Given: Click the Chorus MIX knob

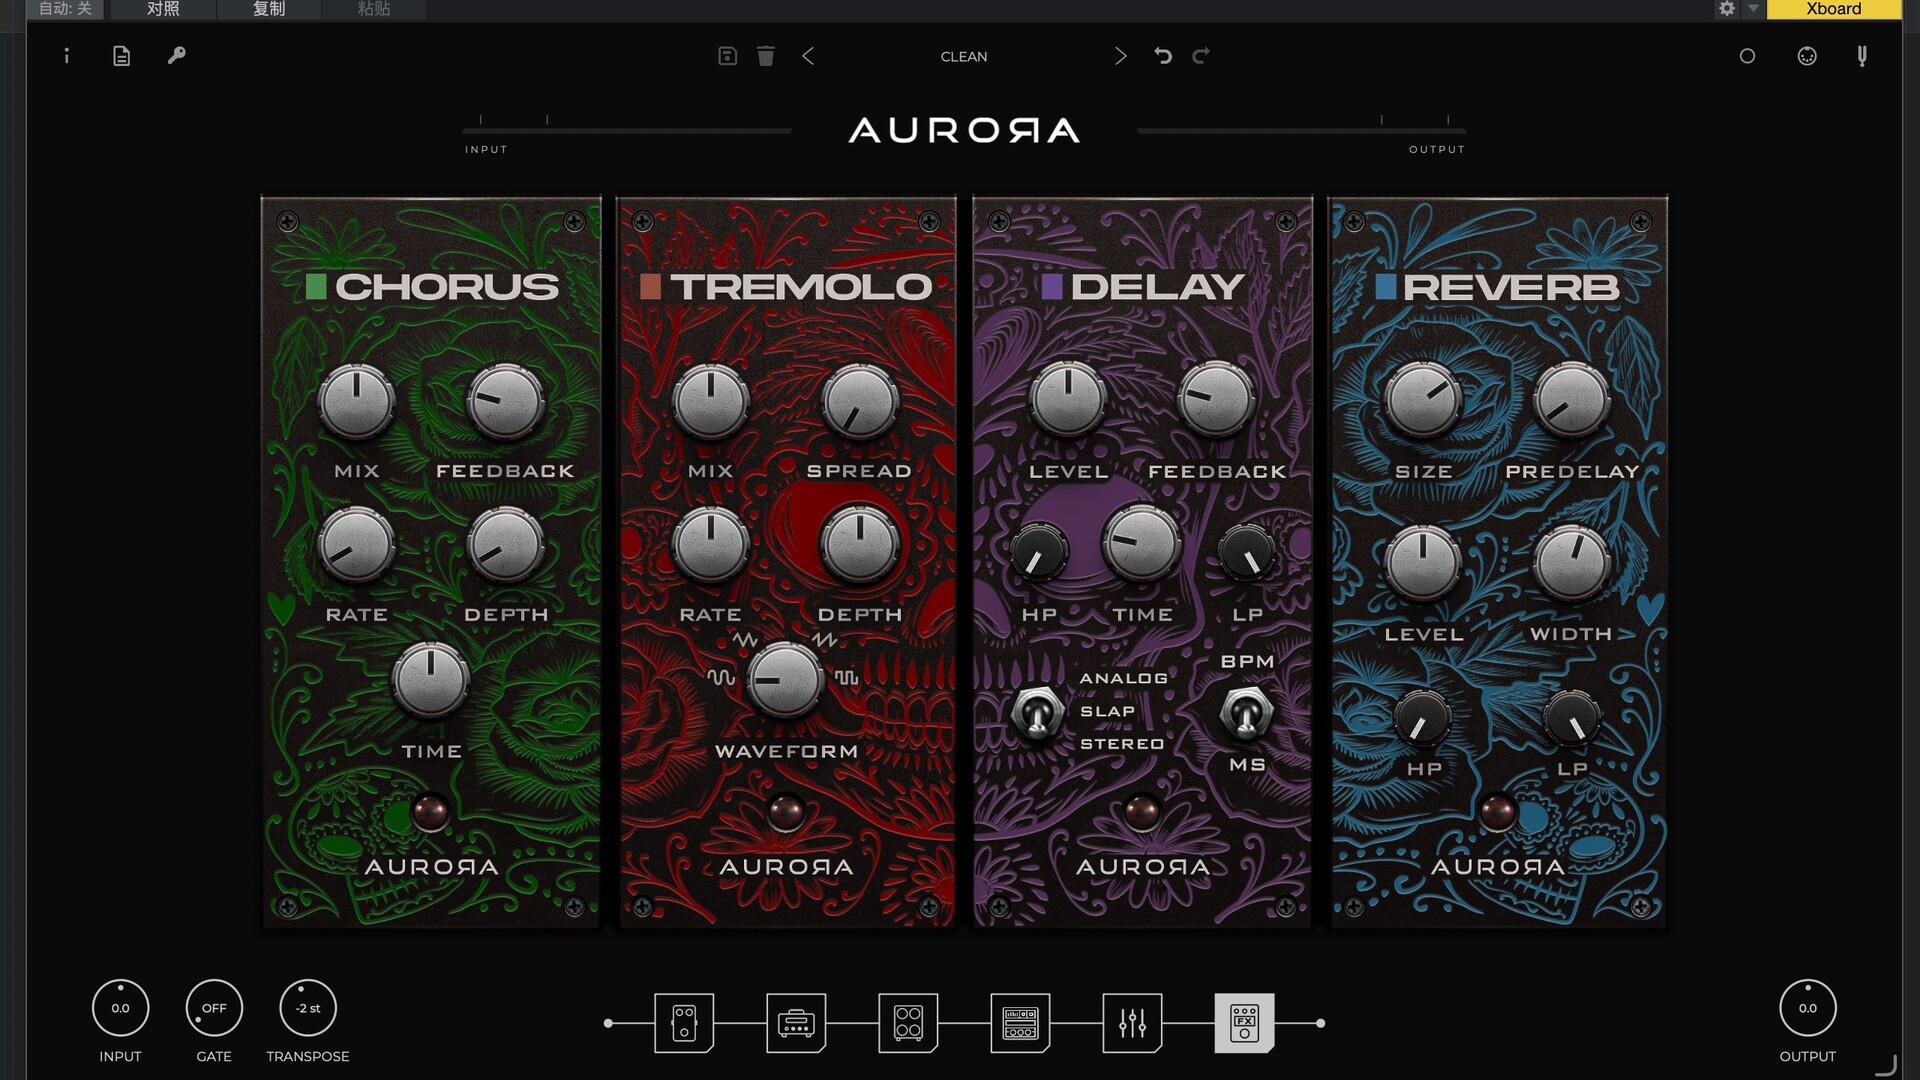Looking at the screenshot, I should pos(356,402).
